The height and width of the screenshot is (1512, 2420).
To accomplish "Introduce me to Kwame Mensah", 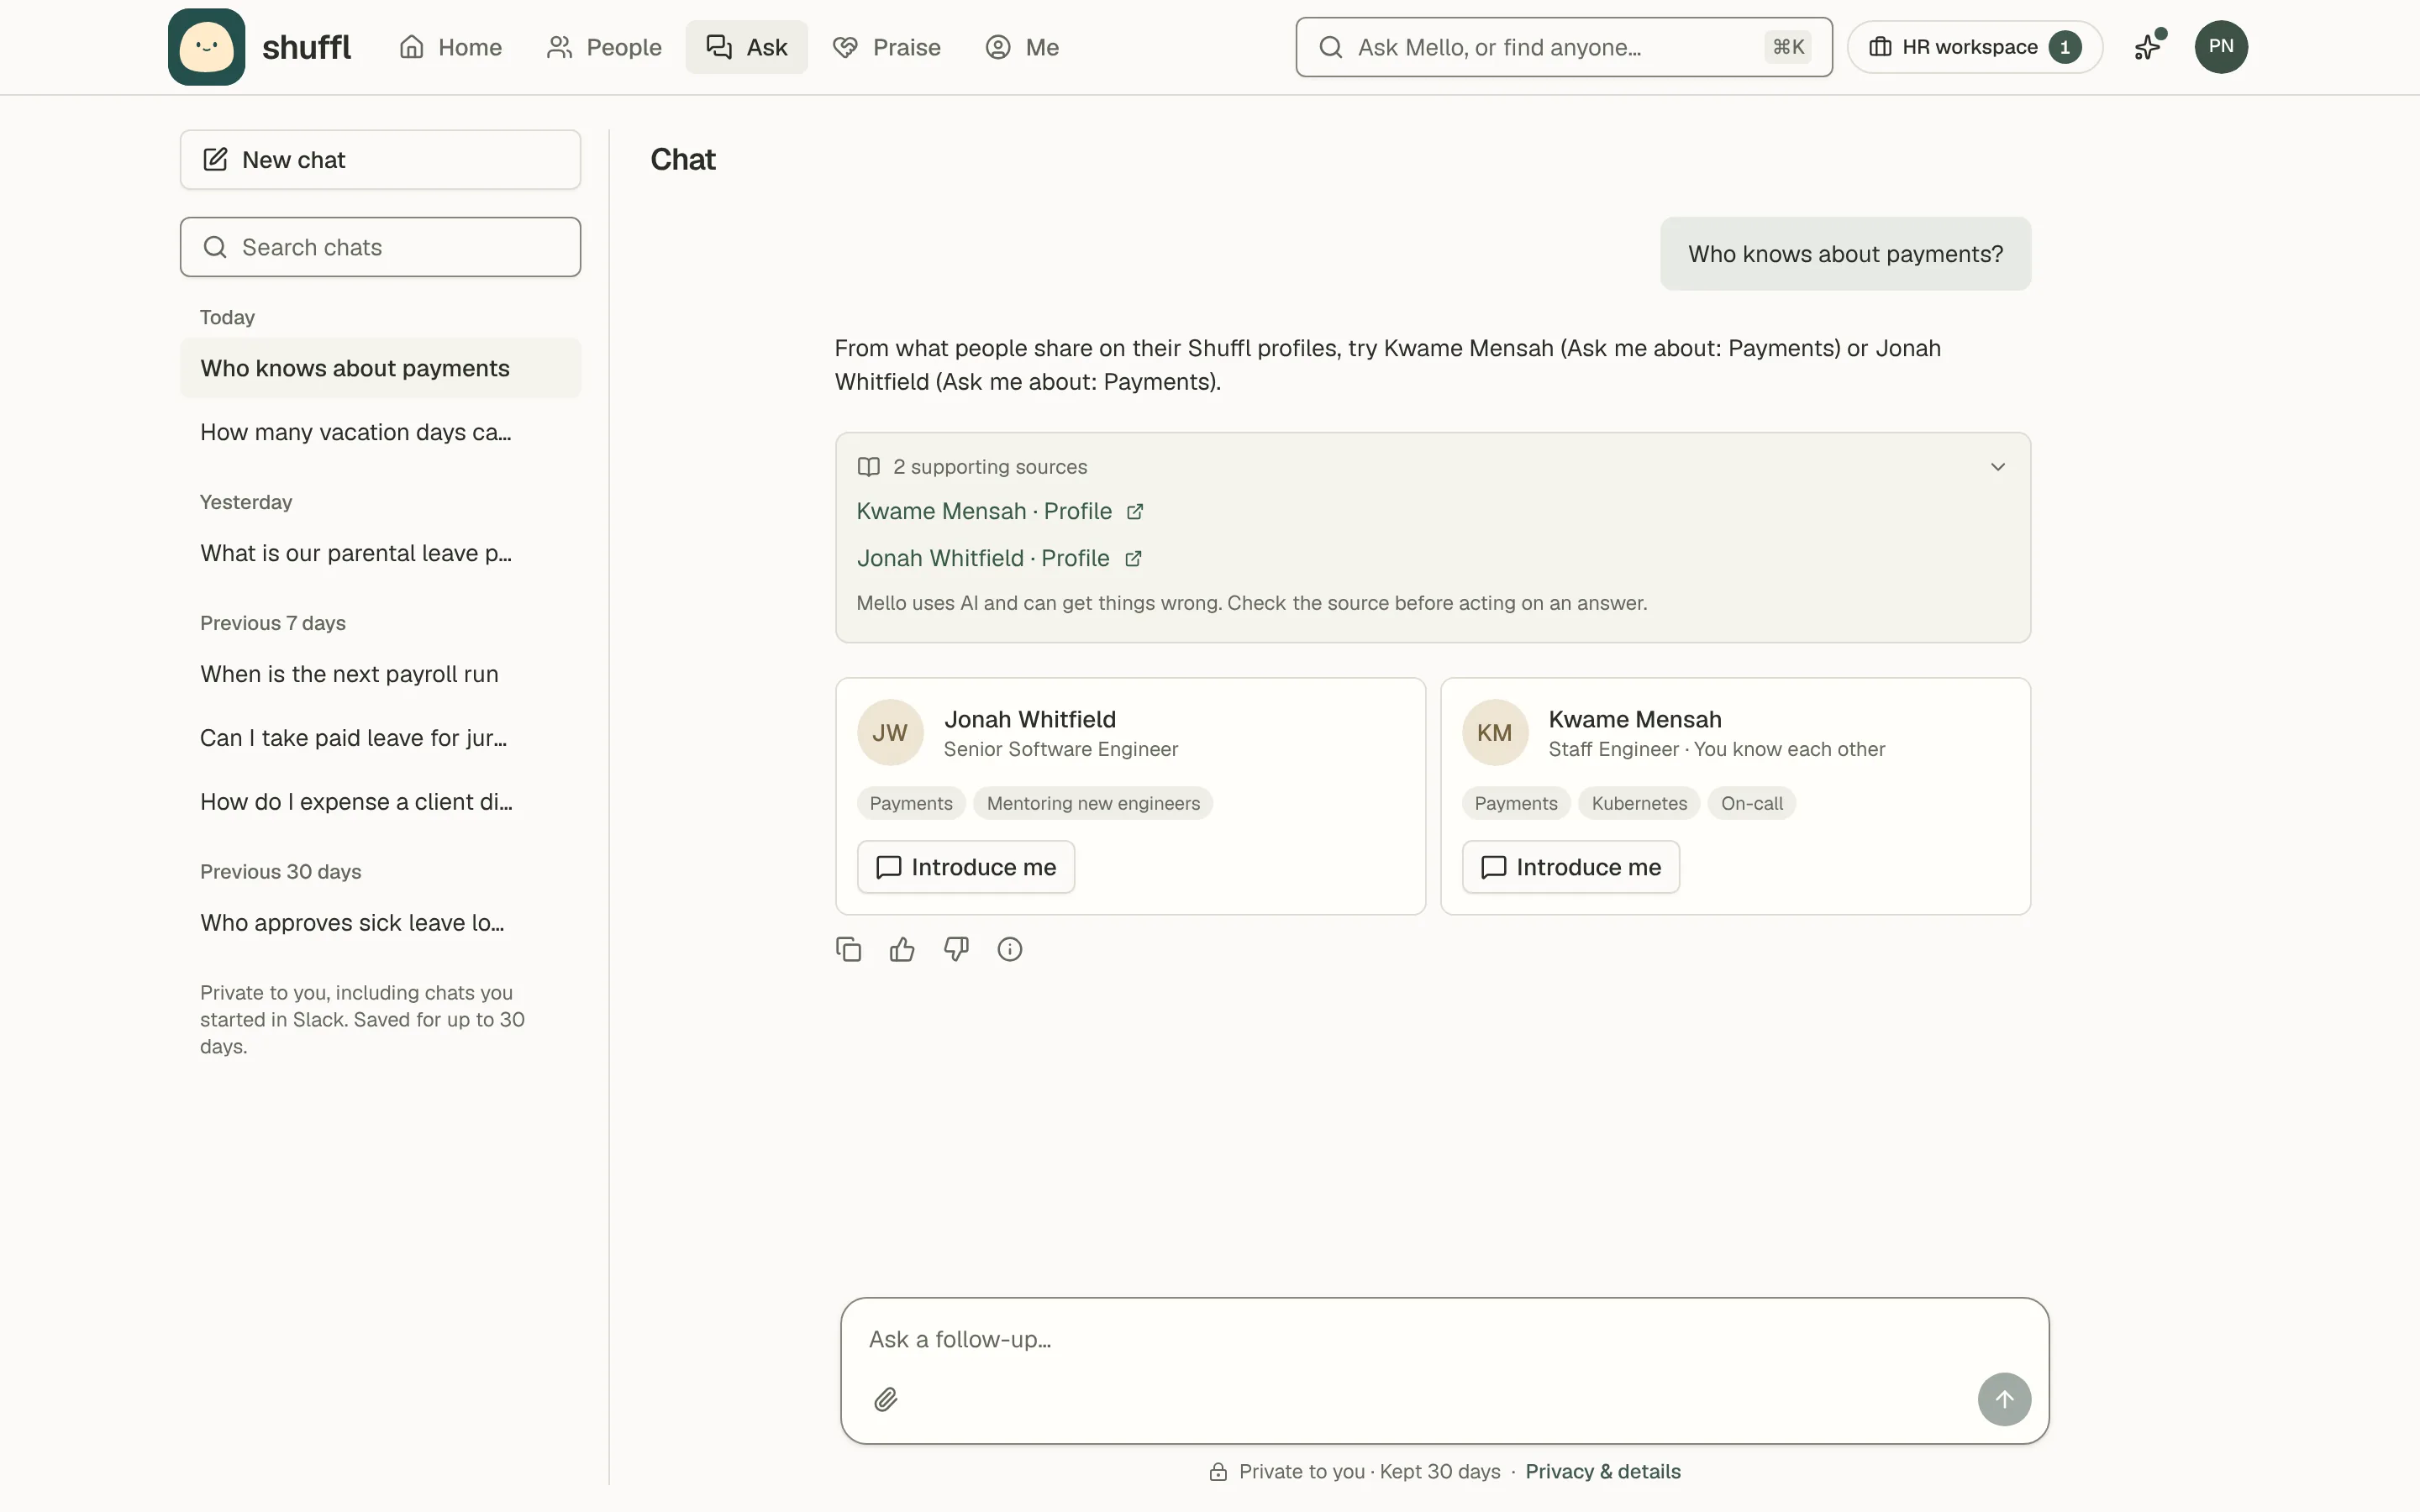I will click(1570, 867).
